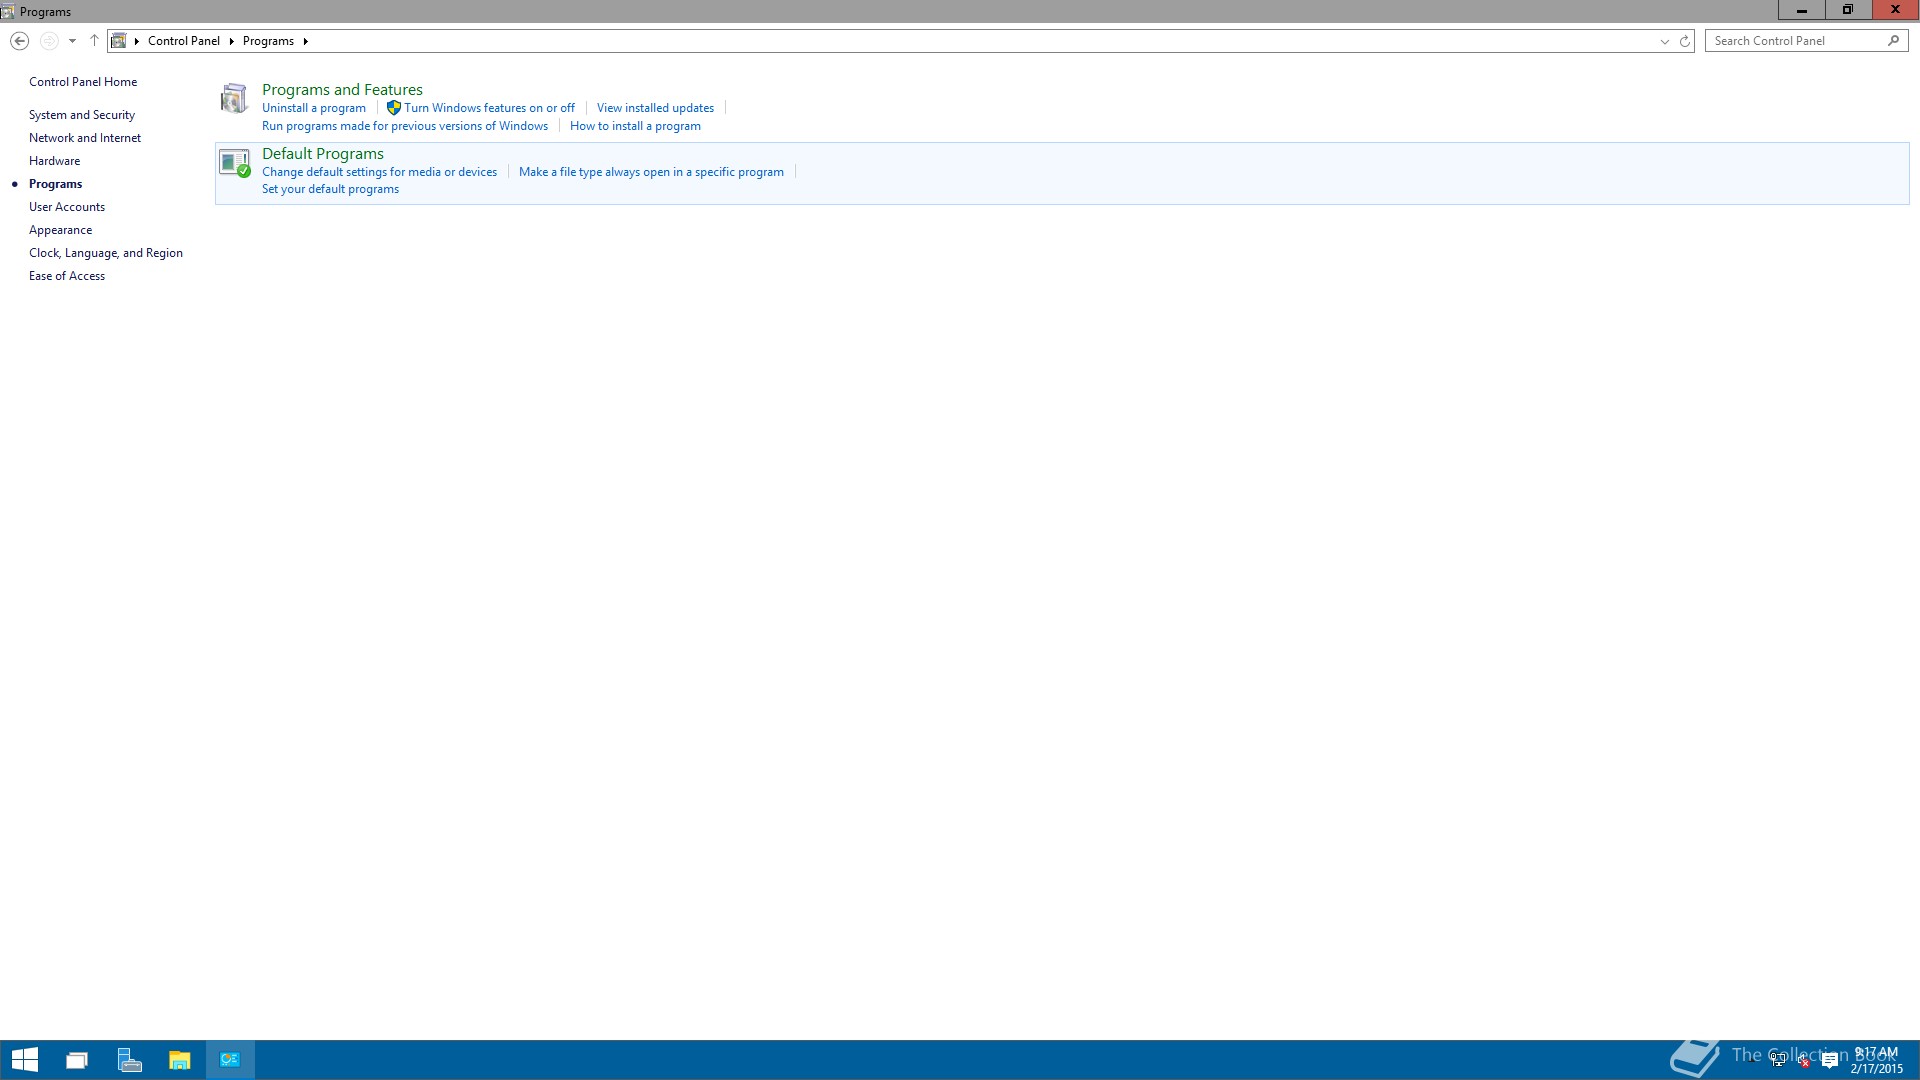Click the active Control Panel taskbar button
Viewport: 1920px width, 1080px height.
coord(230,1060)
